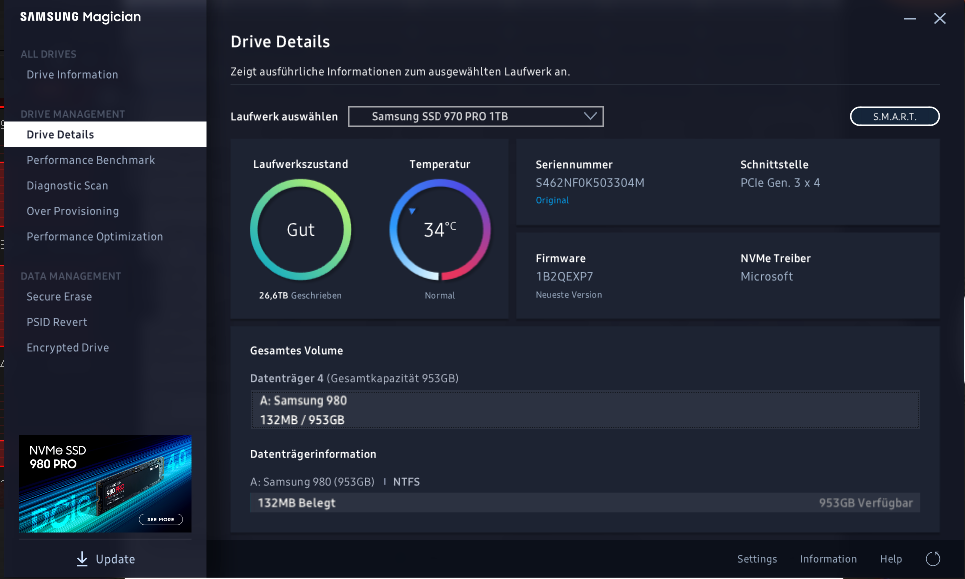Open Settings in the footer
The image size is (965, 579).
pos(757,559)
